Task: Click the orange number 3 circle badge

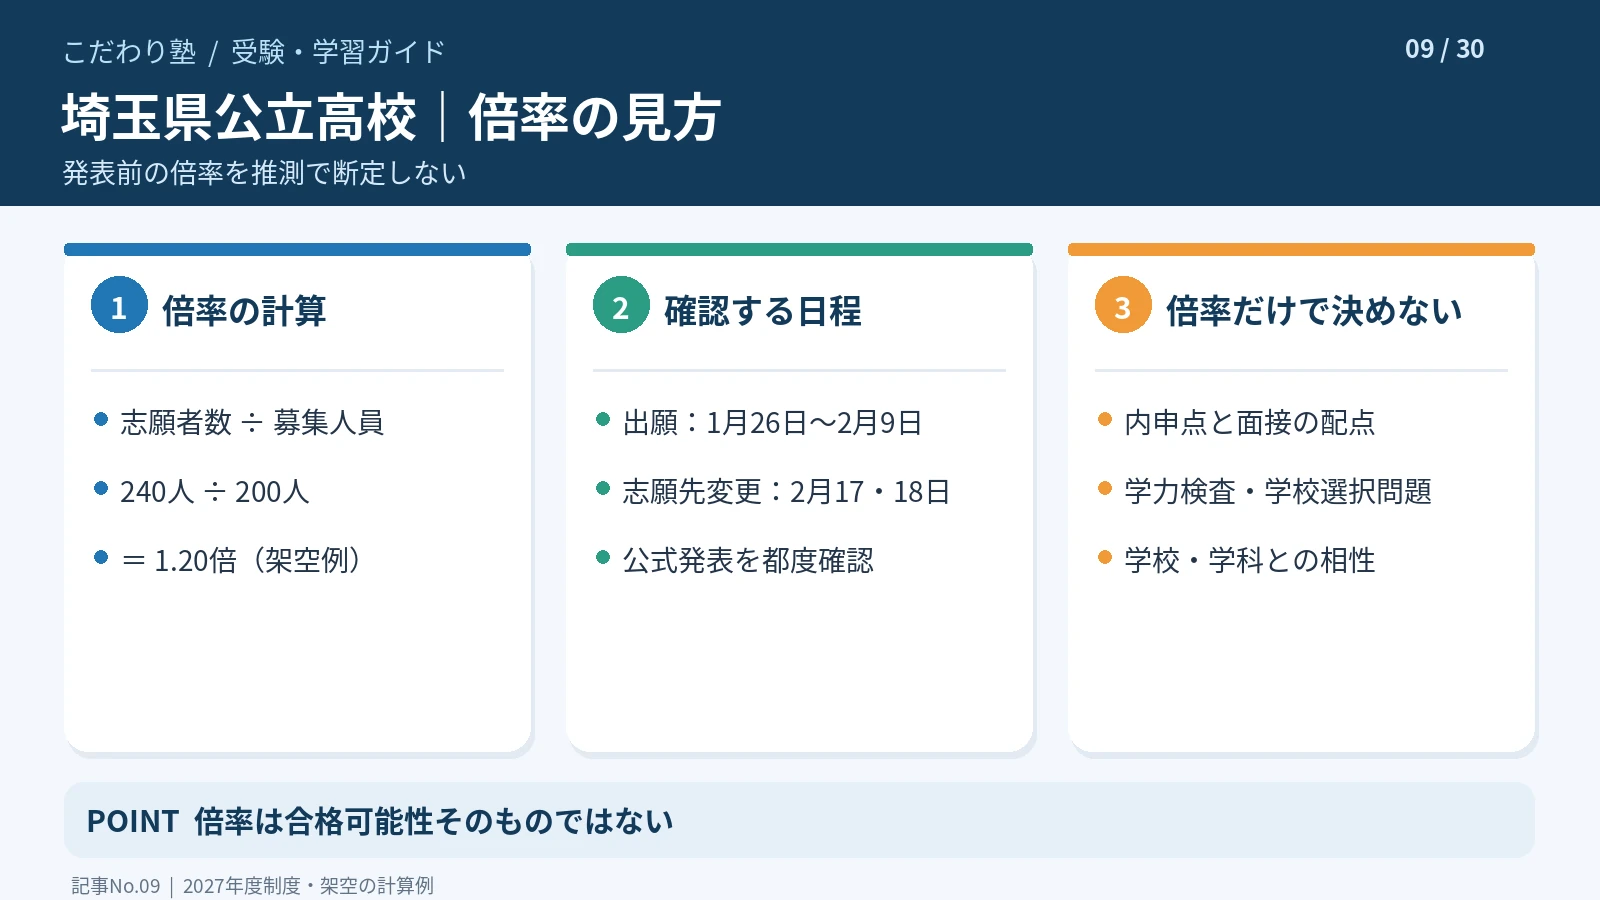Action: click(x=1123, y=305)
